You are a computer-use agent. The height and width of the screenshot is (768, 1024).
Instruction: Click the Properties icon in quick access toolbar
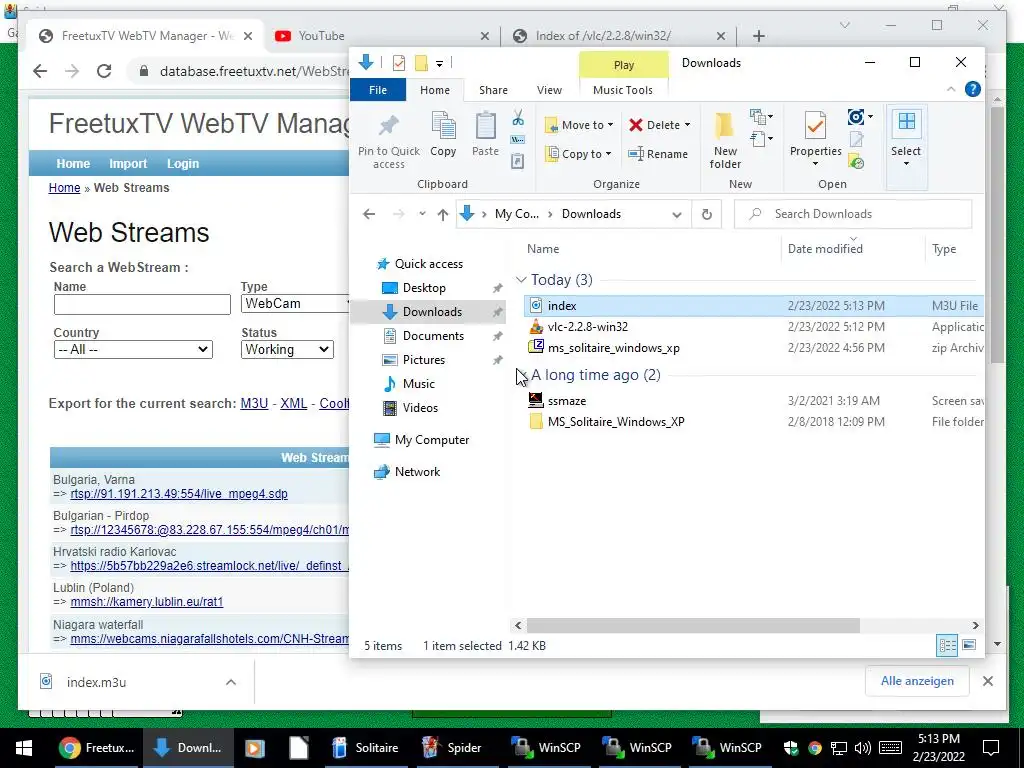coord(398,63)
